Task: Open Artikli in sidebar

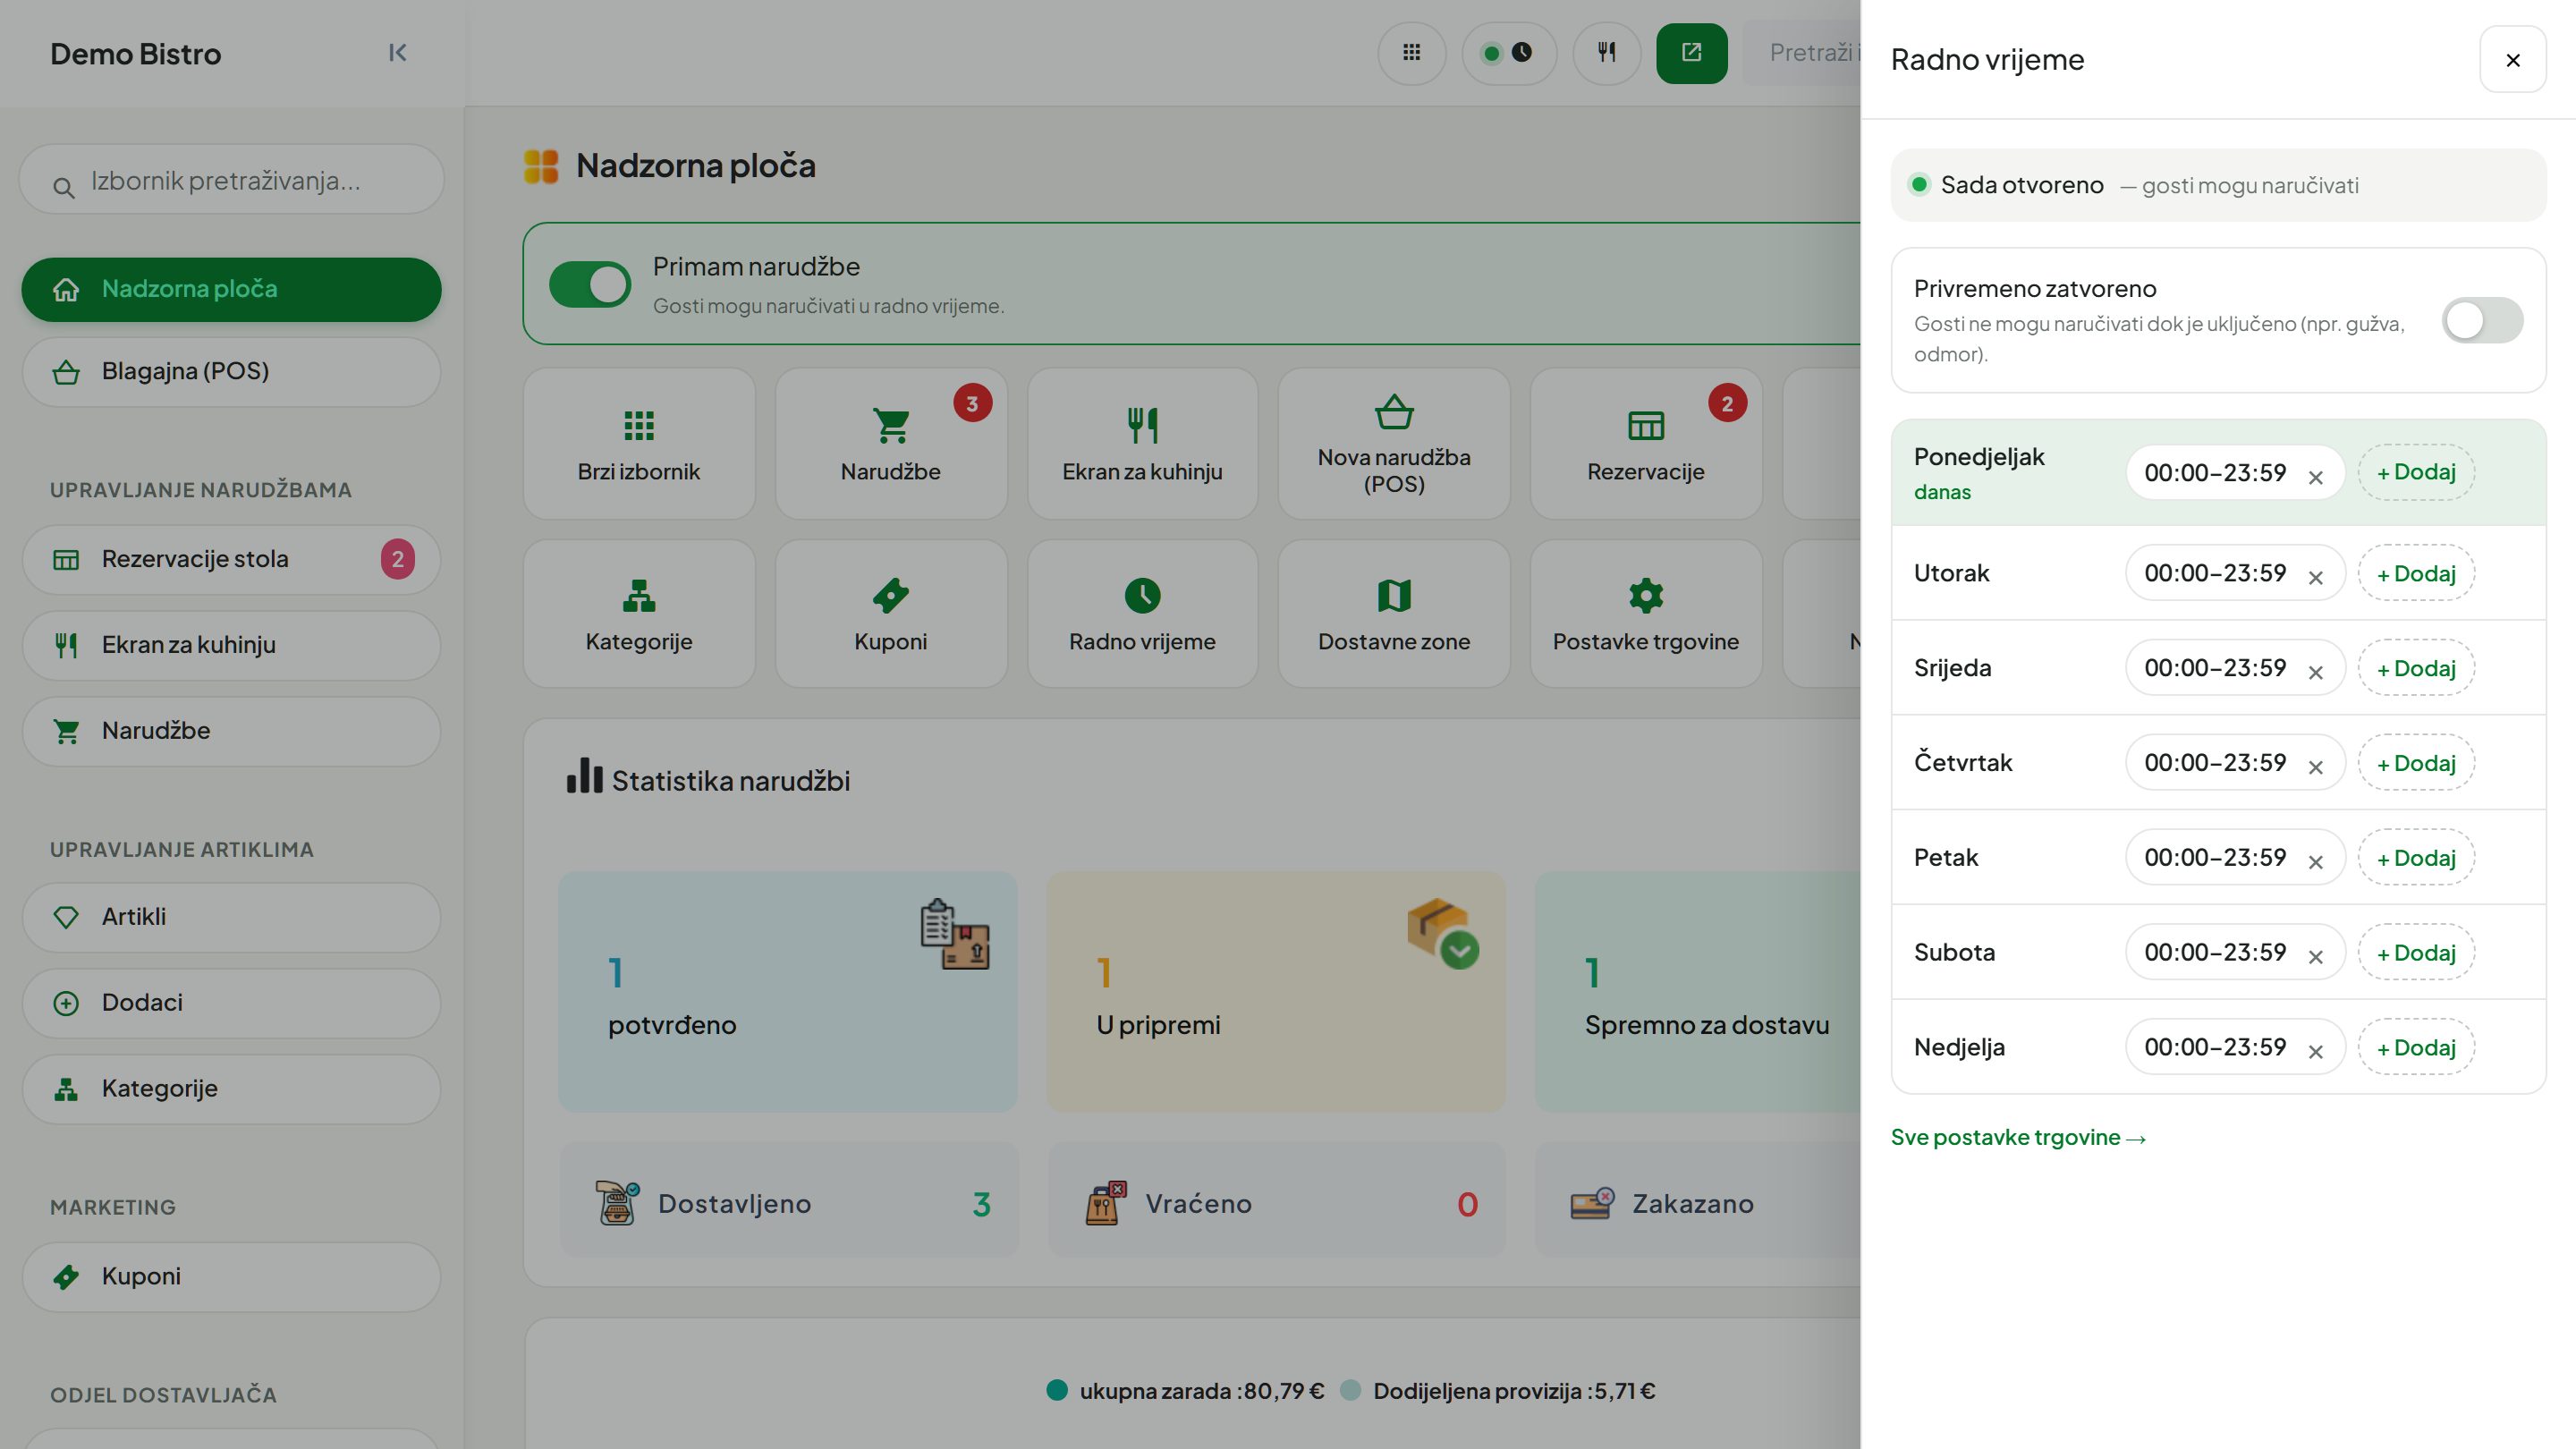Action: pos(231,917)
